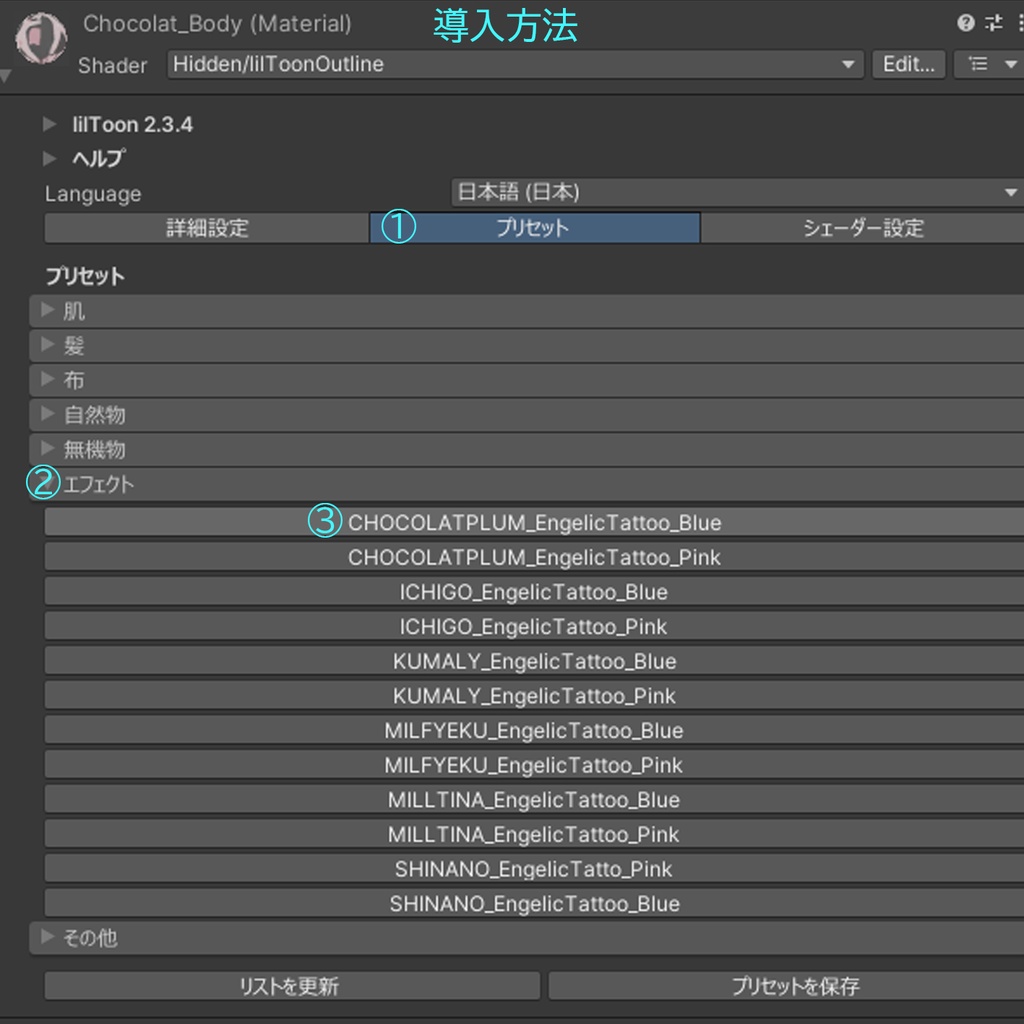This screenshot has width=1024, height=1024.
Task: Open the シェーダー設定 tab
Action: 863,228
